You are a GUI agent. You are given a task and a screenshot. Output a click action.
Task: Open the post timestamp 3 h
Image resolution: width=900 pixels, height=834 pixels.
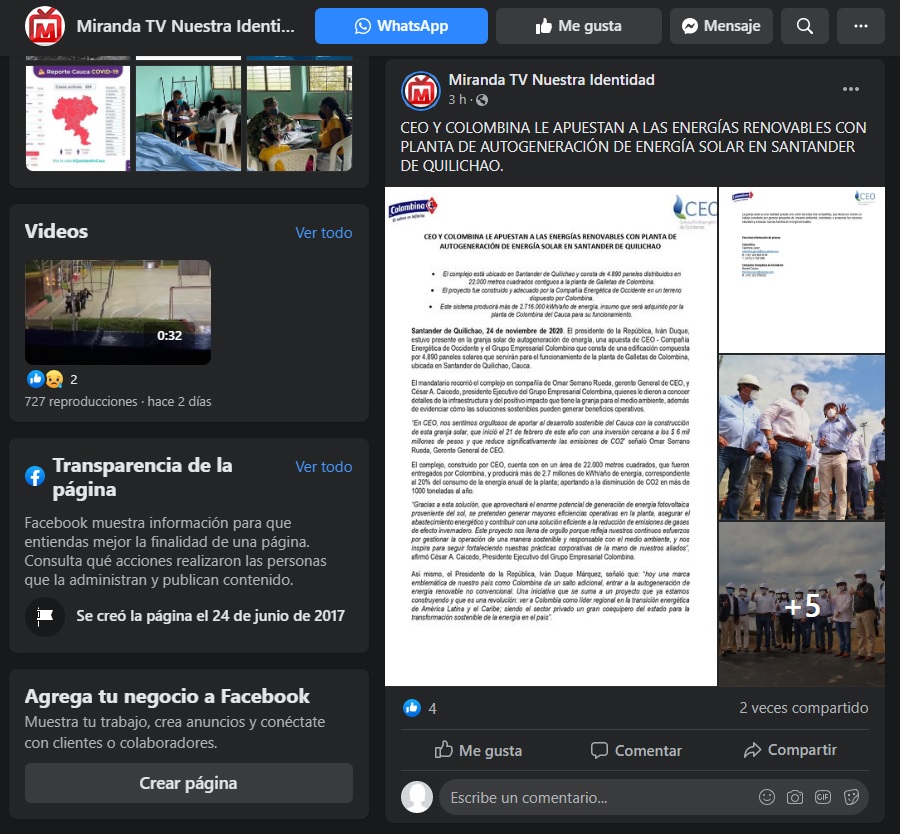tap(457, 100)
